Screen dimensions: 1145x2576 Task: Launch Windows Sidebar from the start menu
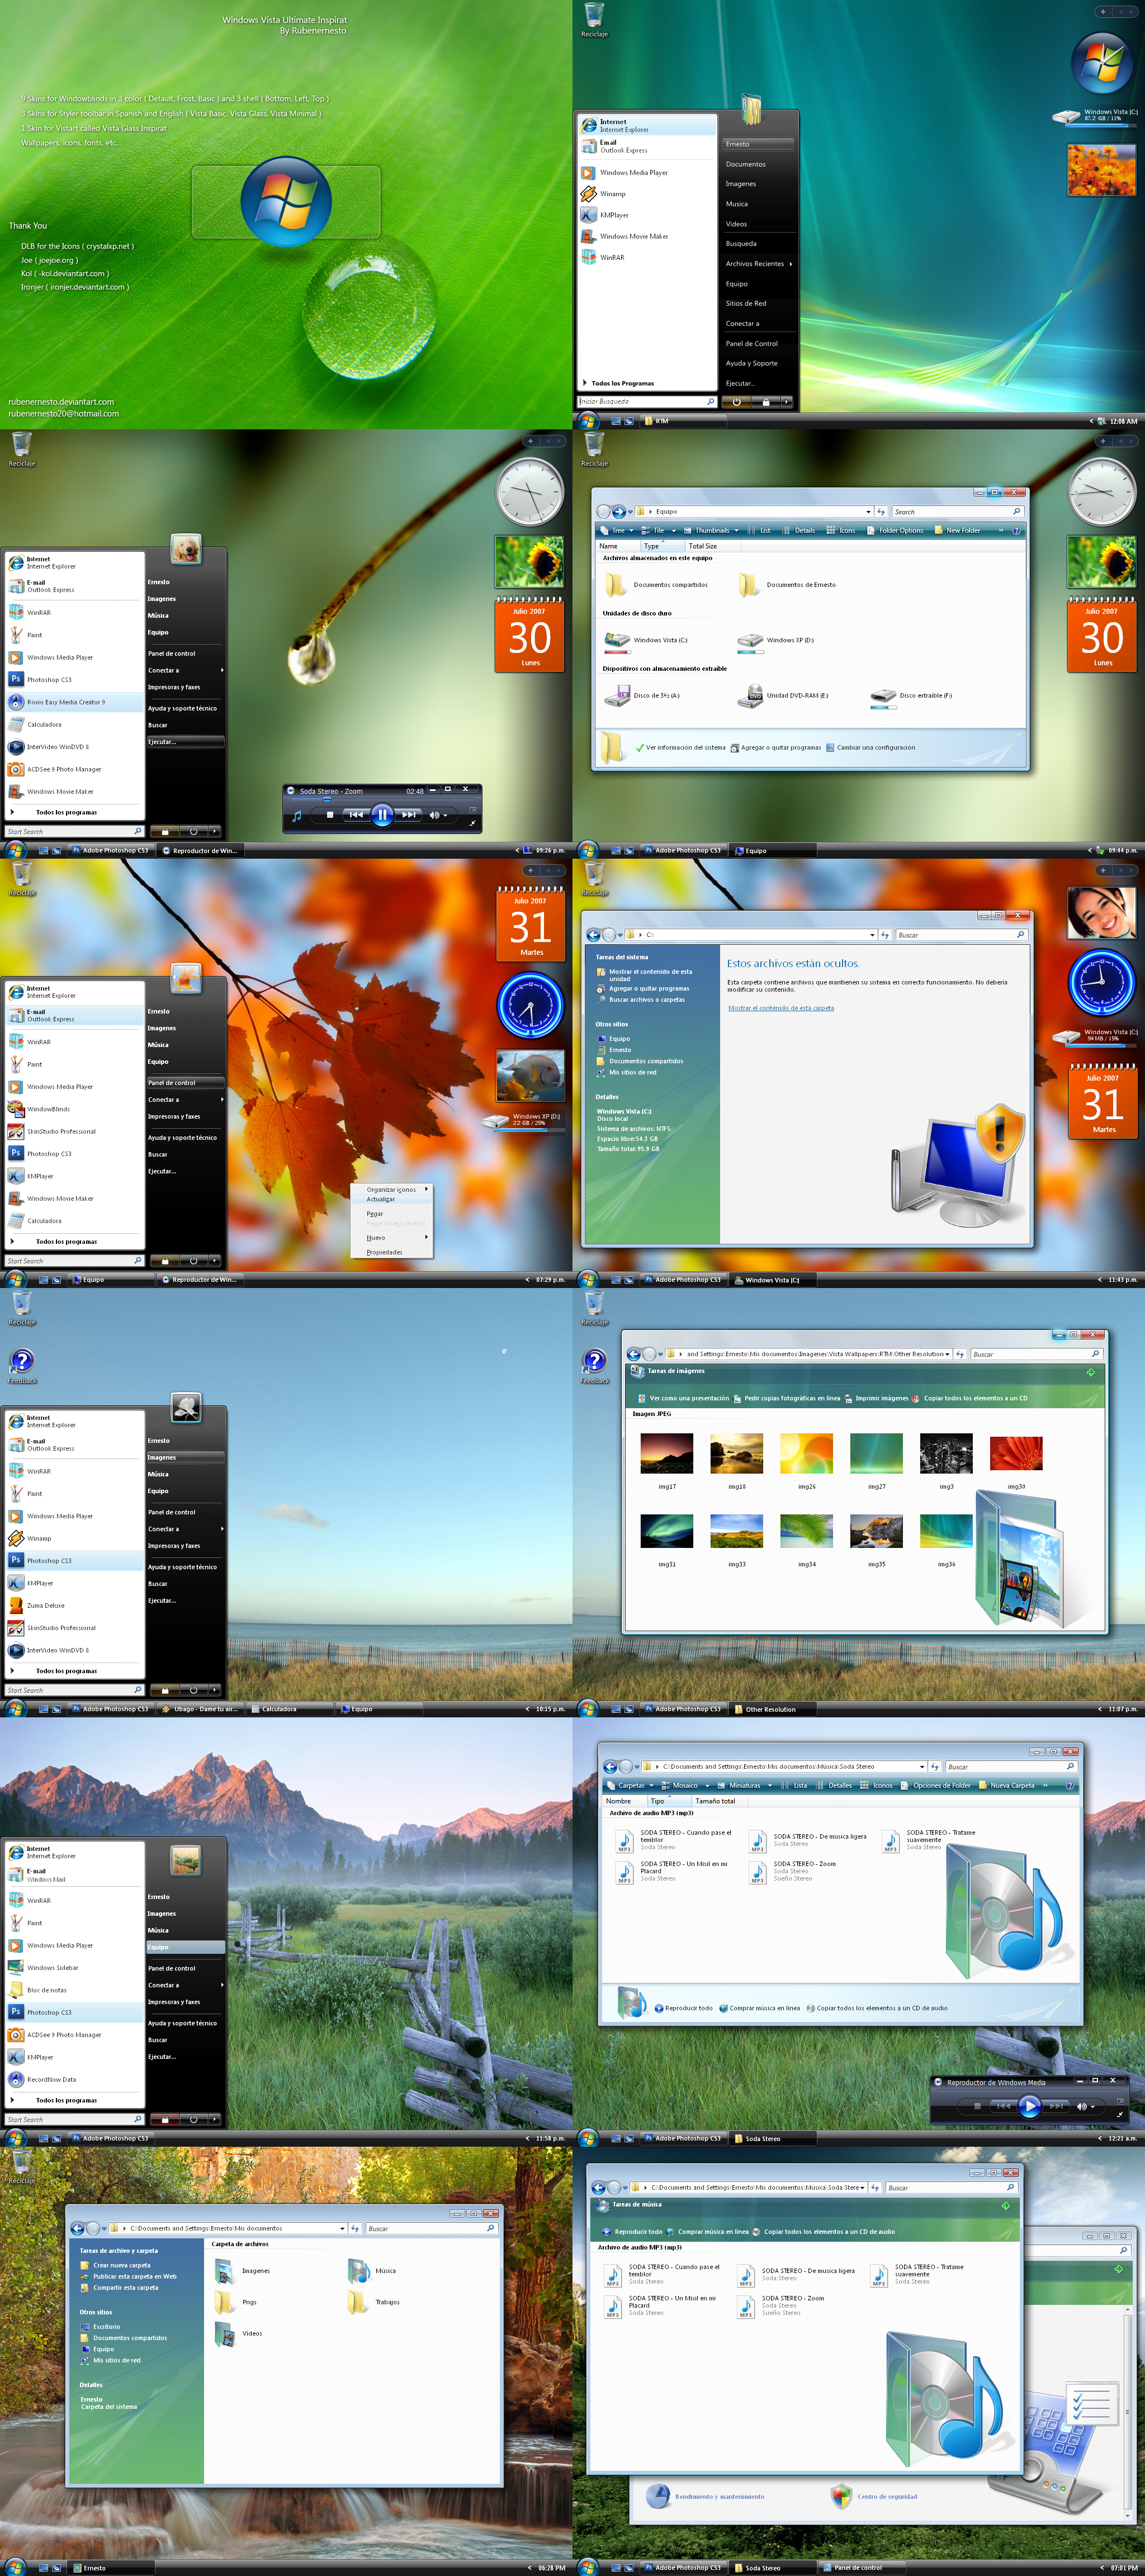(75, 1967)
